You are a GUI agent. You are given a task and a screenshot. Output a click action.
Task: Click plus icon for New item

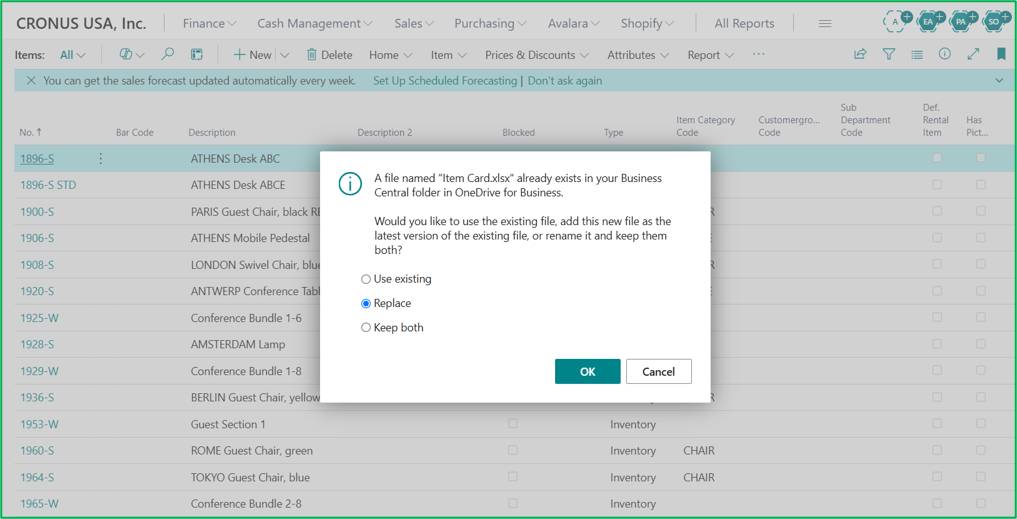click(239, 55)
